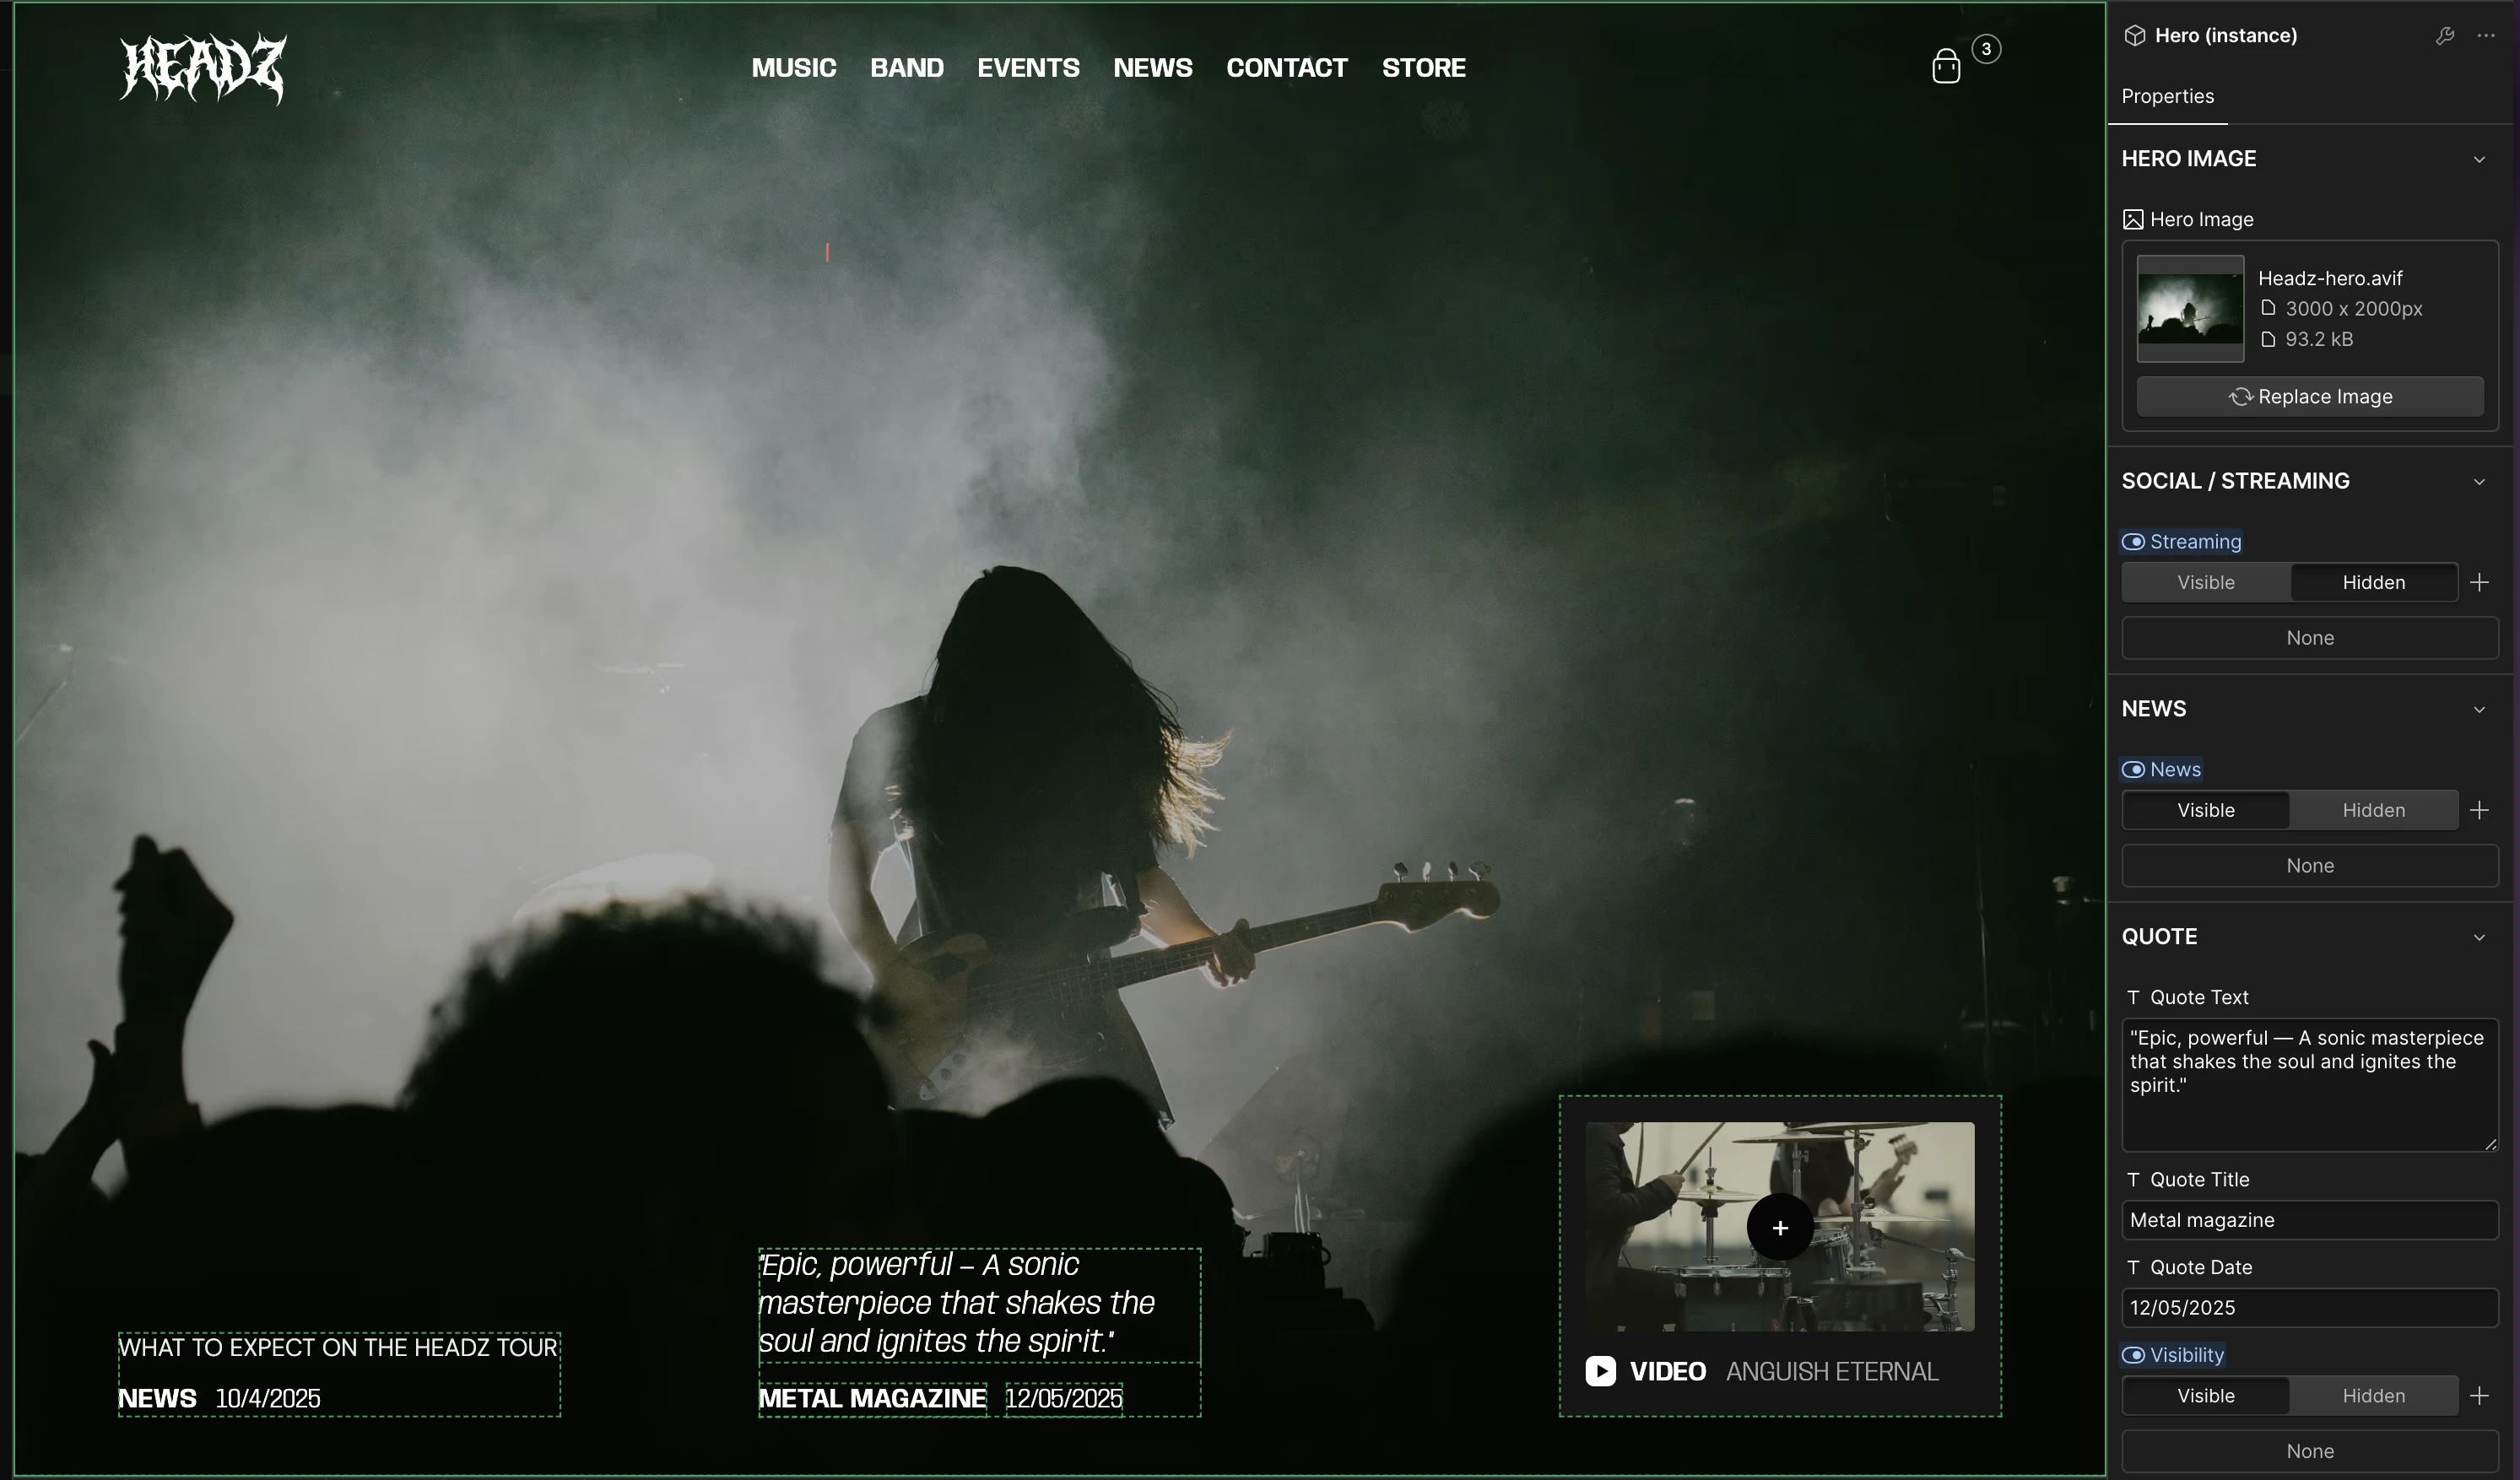Click the plus icon next to Streaming toggle
The height and width of the screenshot is (1480, 2520).
pyautogui.click(x=2479, y=582)
